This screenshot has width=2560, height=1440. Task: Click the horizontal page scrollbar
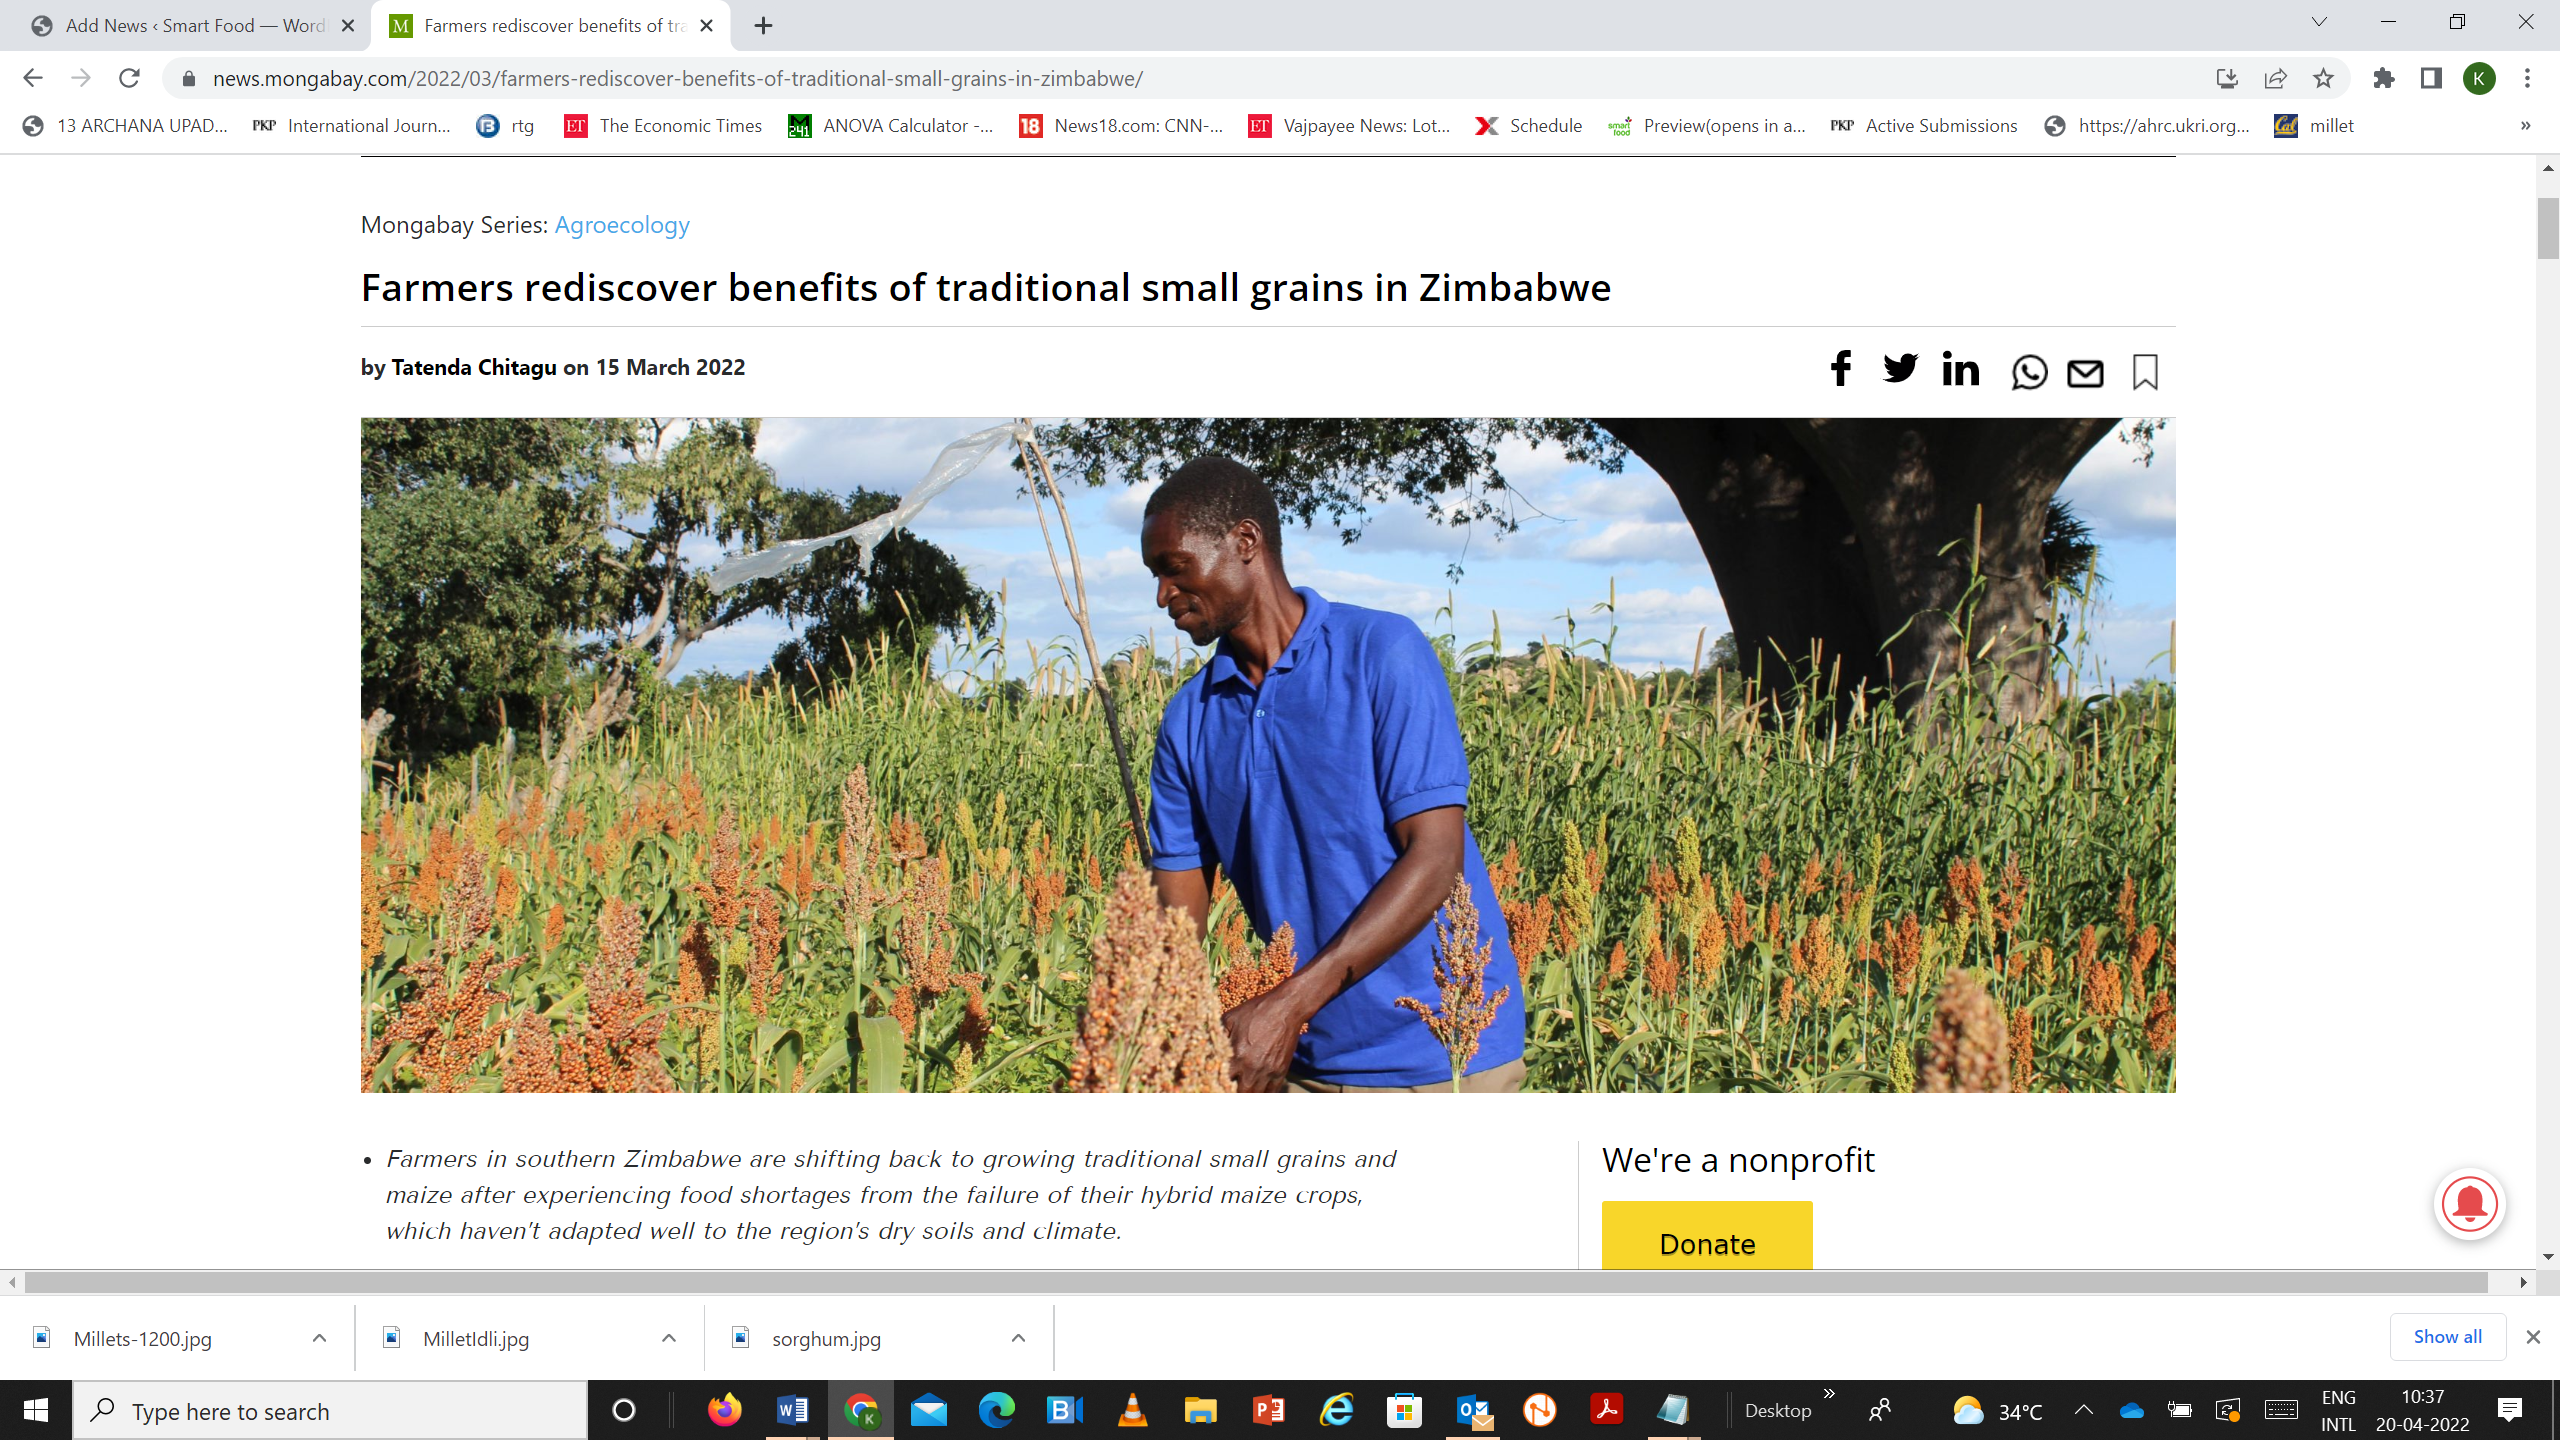[1255, 1282]
